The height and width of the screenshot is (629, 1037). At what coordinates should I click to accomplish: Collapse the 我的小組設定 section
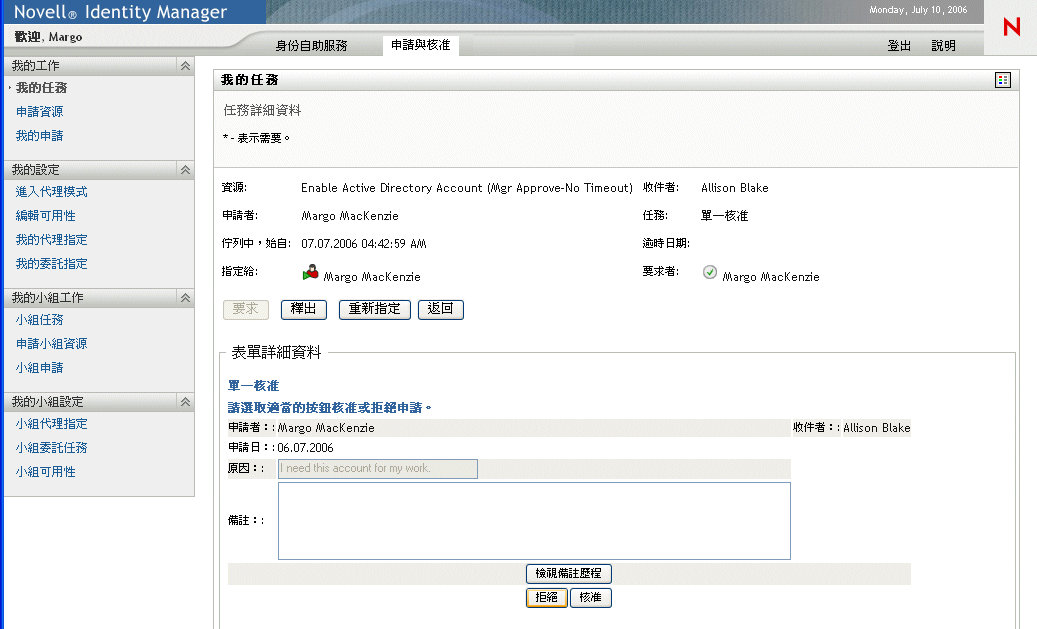point(185,401)
